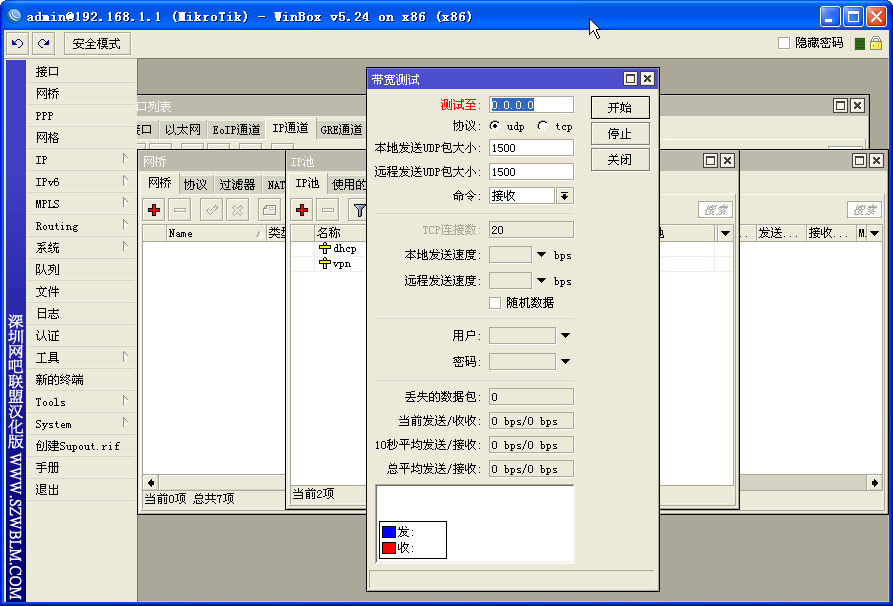Open the 密码 password dropdown
The image size is (893, 606).
pos(567,359)
